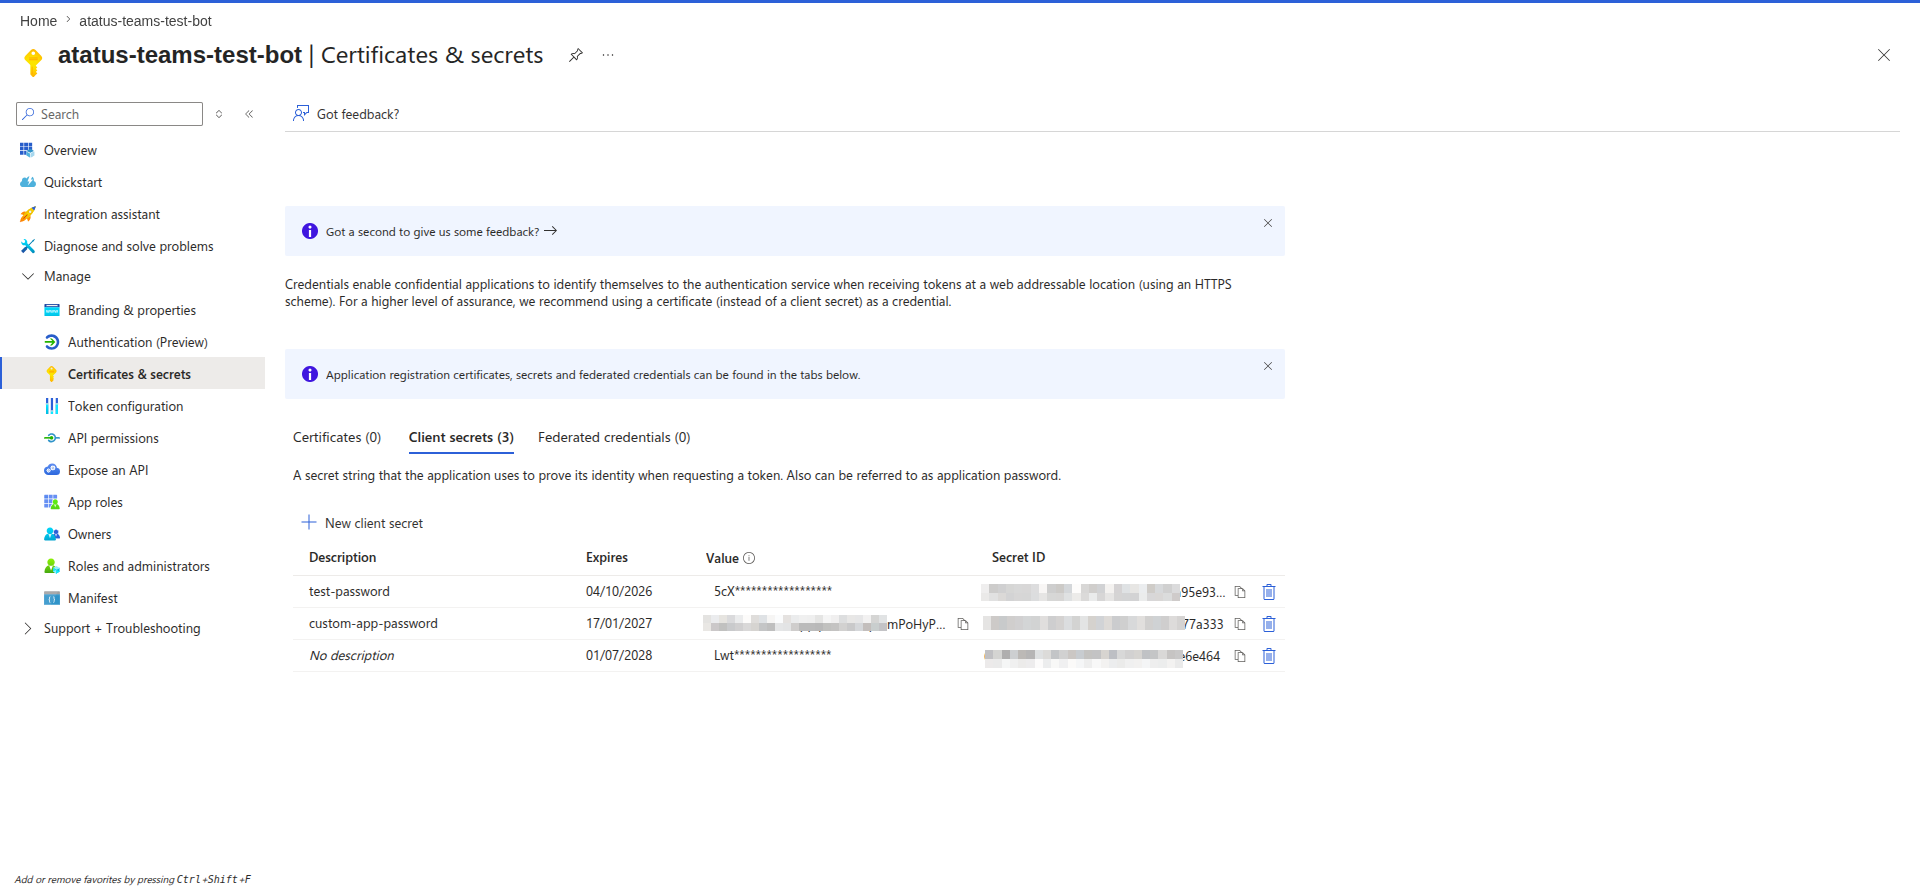The height and width of the screenshot is (890, 1920).
Task: Select the custom-app-password description cell
Action: (x=373, y=624)
